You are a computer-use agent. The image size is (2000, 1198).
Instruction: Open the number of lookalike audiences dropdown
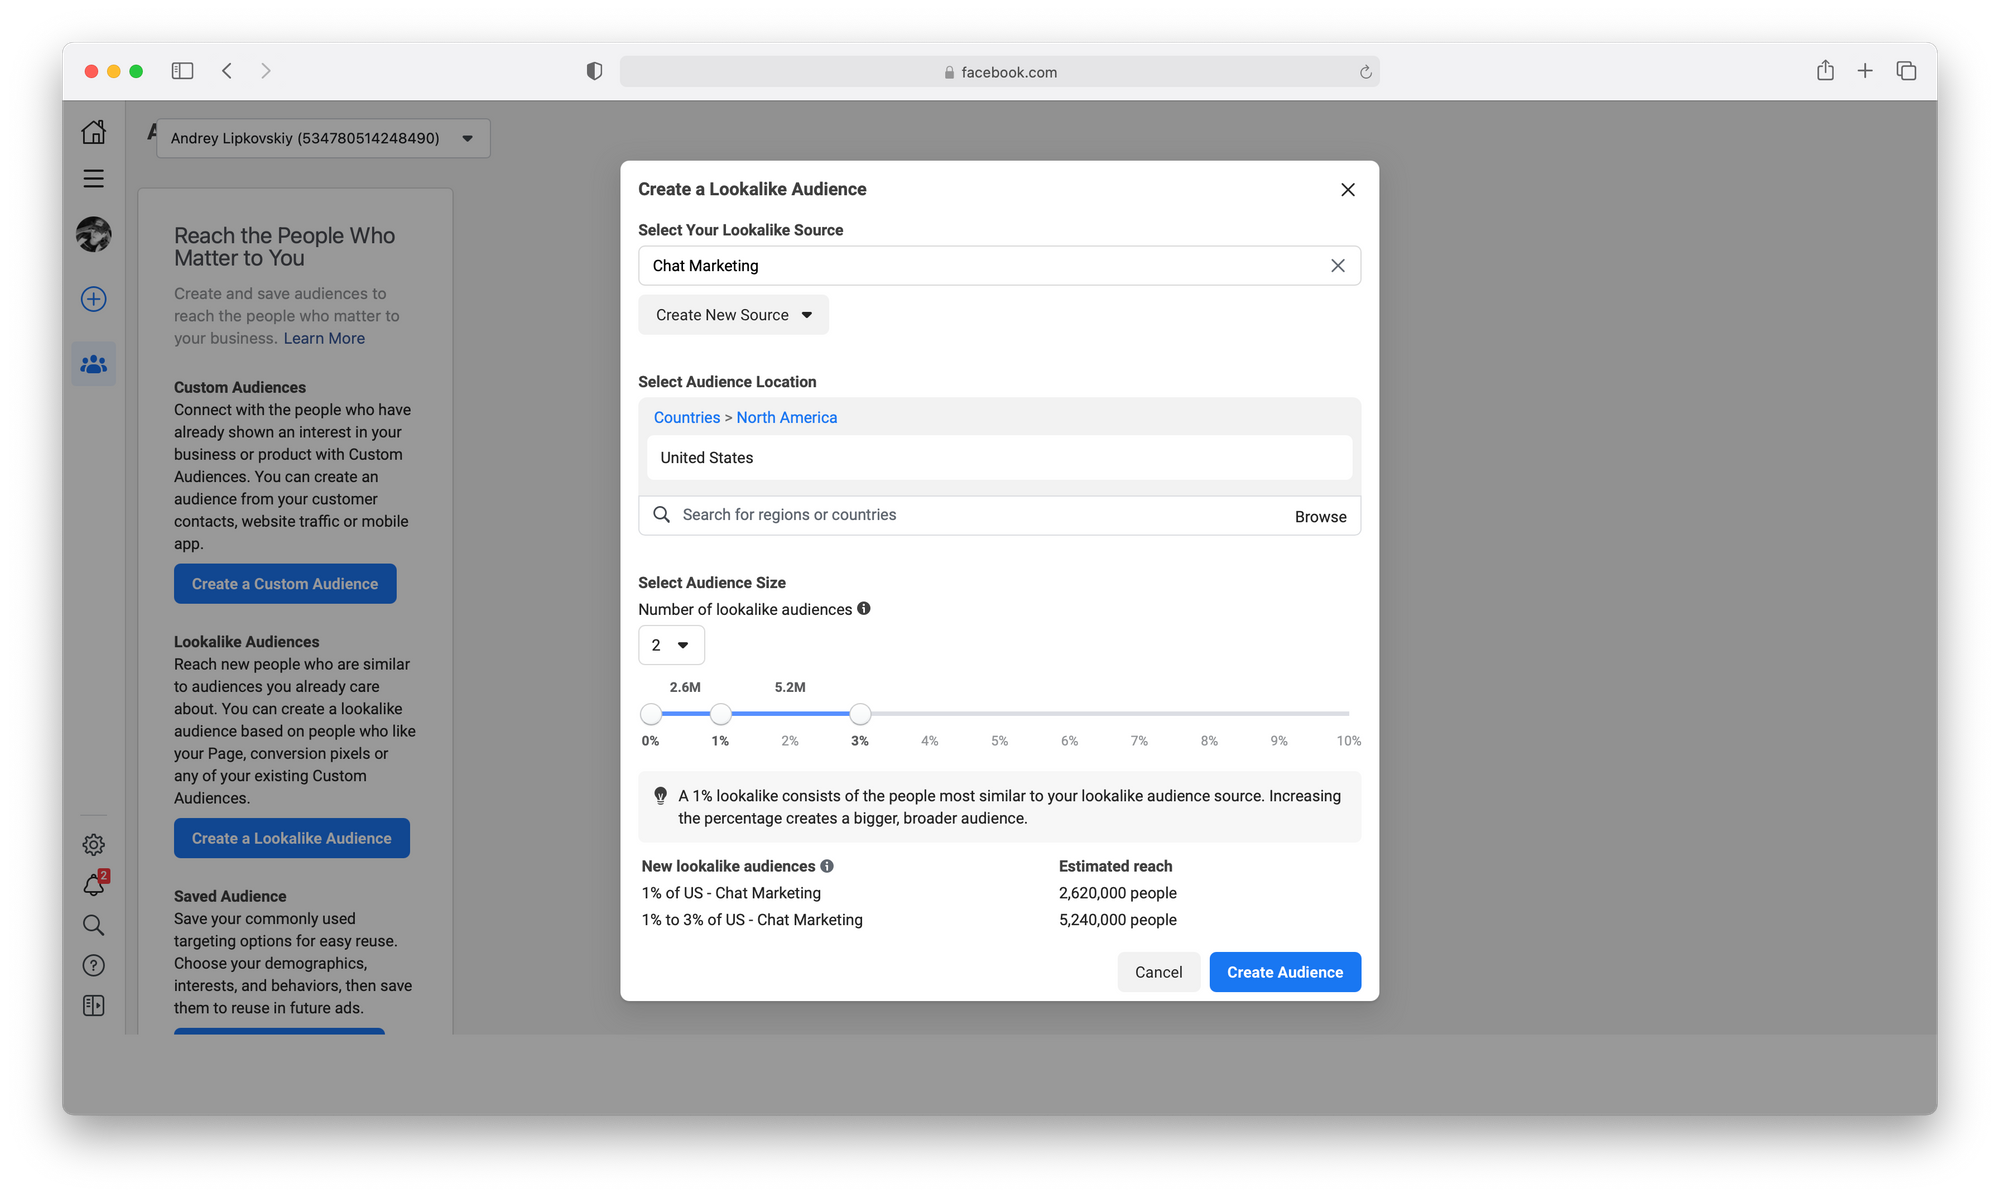point(670,645)
